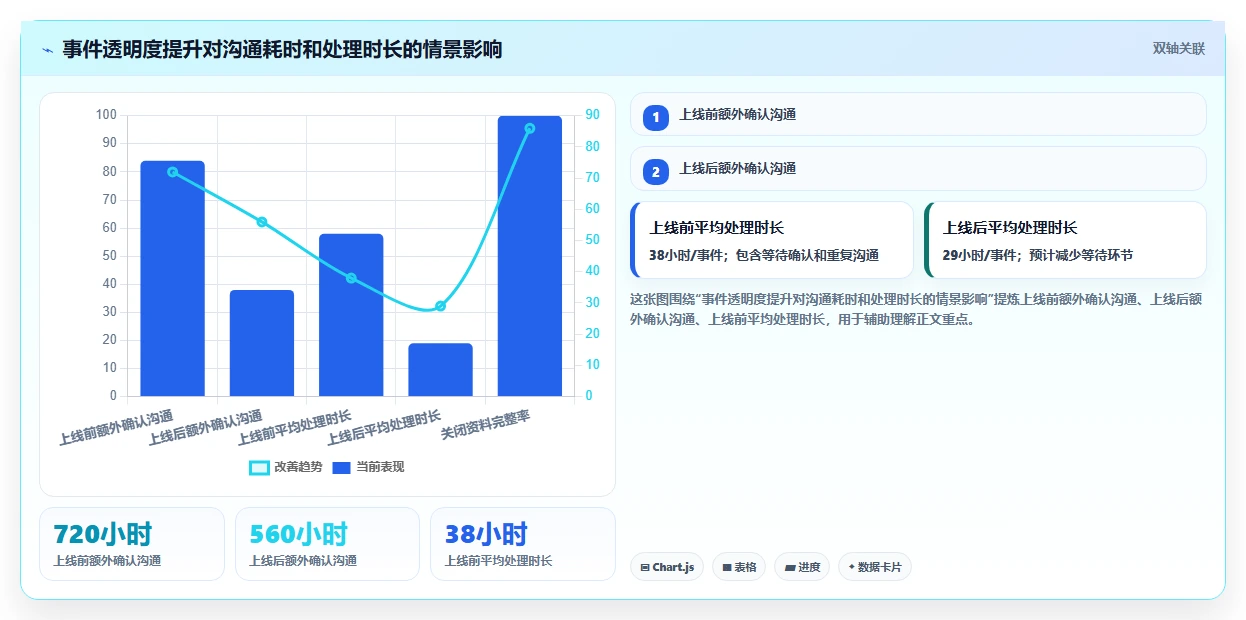Click the 双轴关联 label in the header
This screenshot has width=1246, height=620.
pos(1179,49)
